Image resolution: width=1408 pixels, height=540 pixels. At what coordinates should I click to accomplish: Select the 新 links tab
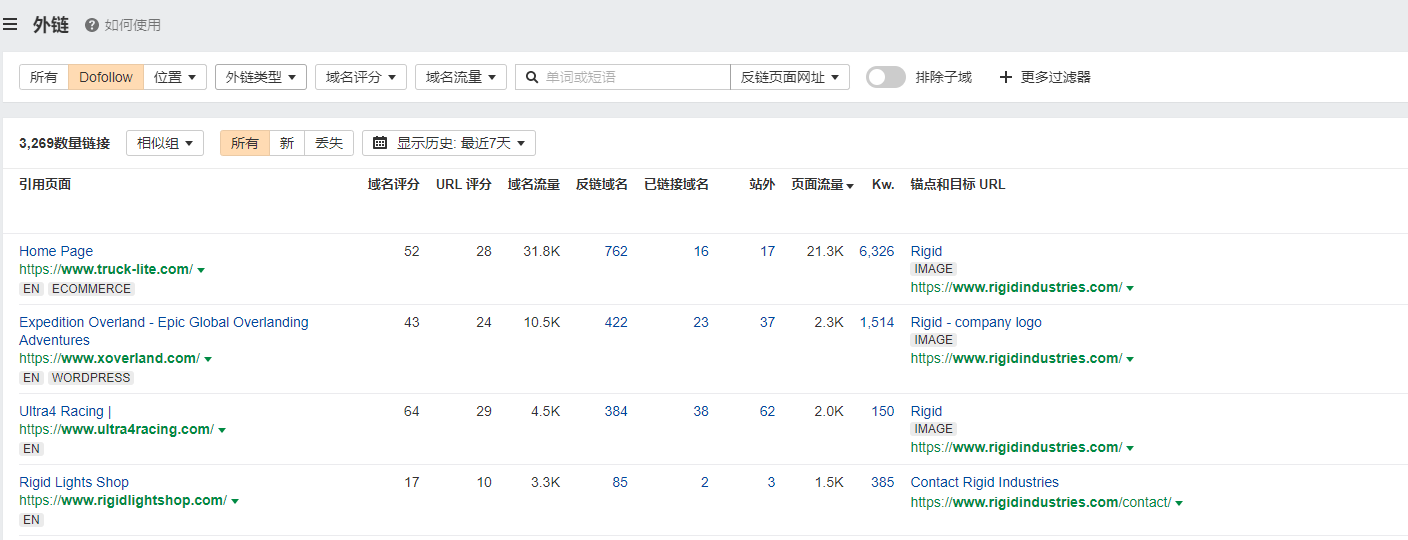287,143
